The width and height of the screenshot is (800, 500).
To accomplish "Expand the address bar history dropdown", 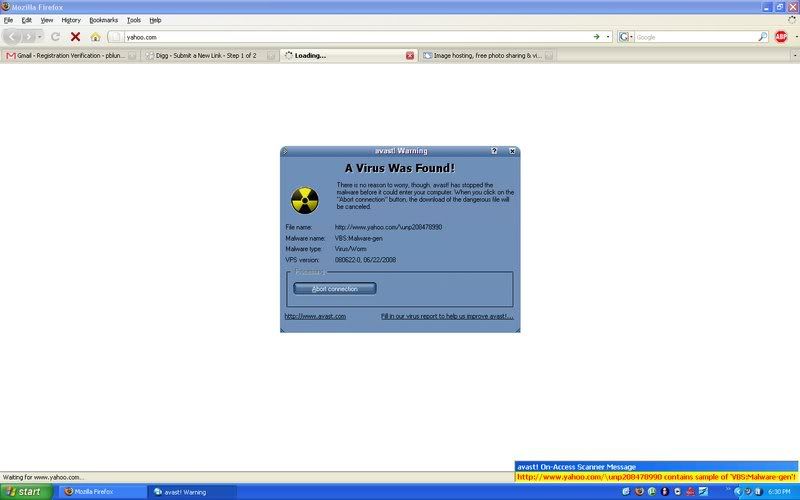I will click(x=608, y=37).
